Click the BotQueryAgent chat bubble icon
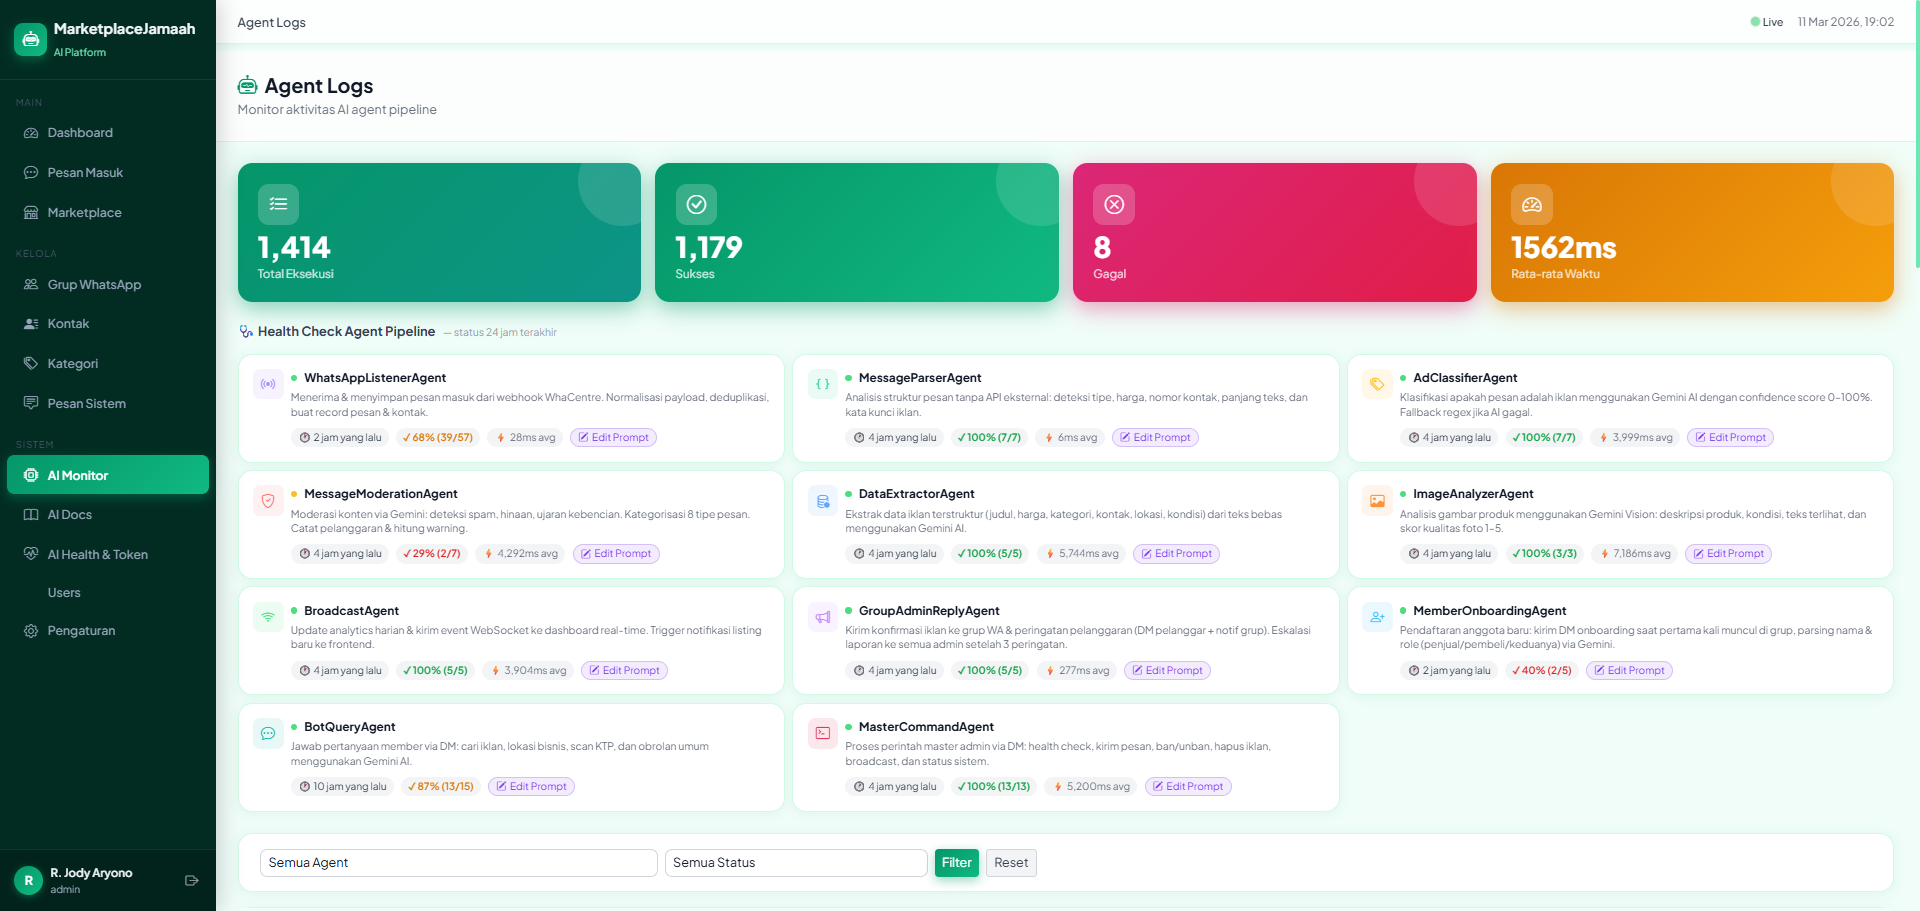 click(268, 733)
